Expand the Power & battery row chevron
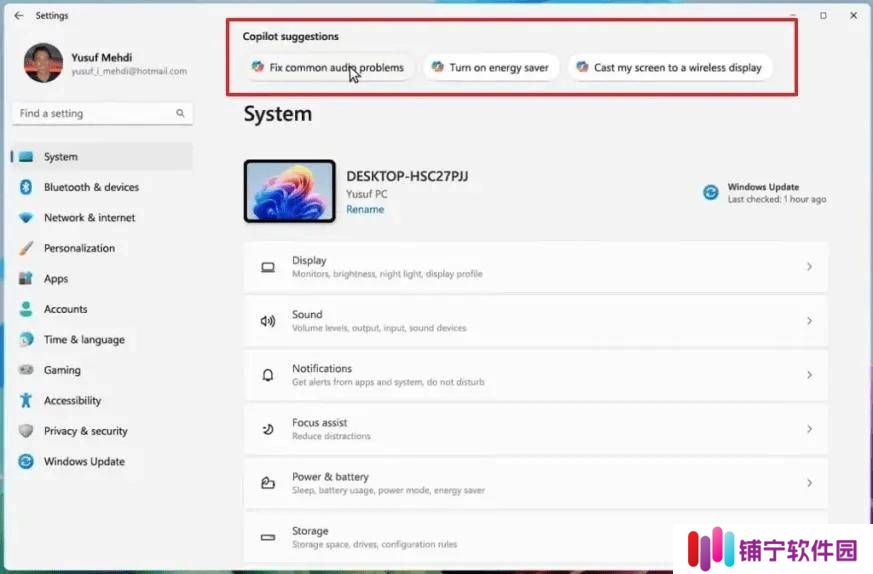This screenshot has height=574, width=873. pos(810,483)
